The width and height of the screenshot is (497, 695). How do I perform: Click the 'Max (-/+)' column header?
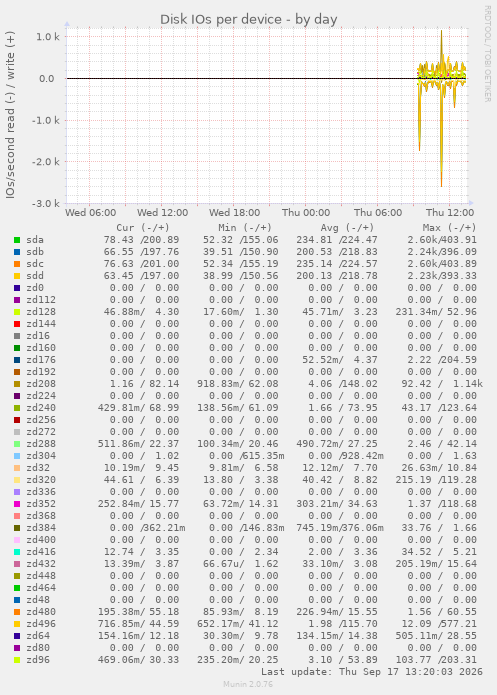point(449,228)
